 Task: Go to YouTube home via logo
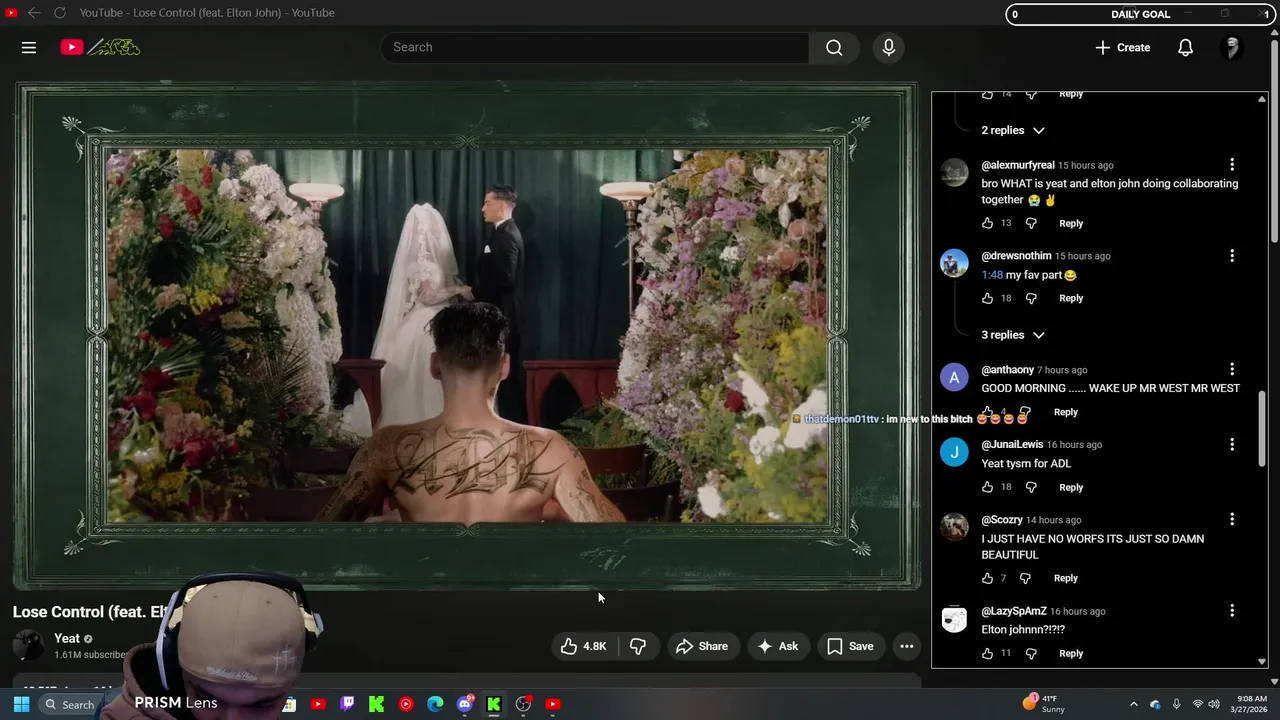(x=100, y=47)
